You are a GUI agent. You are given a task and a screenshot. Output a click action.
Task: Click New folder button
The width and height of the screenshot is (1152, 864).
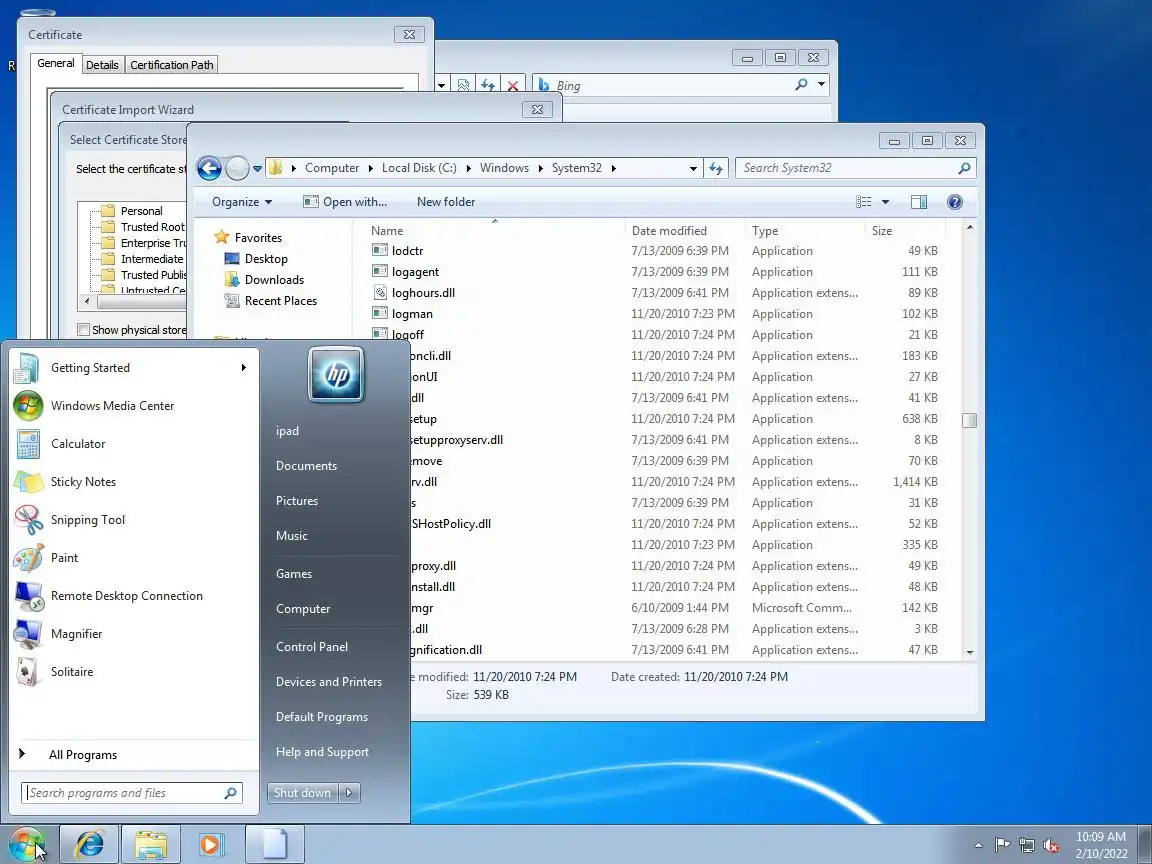pyautogui.click(x=446, y=202)
